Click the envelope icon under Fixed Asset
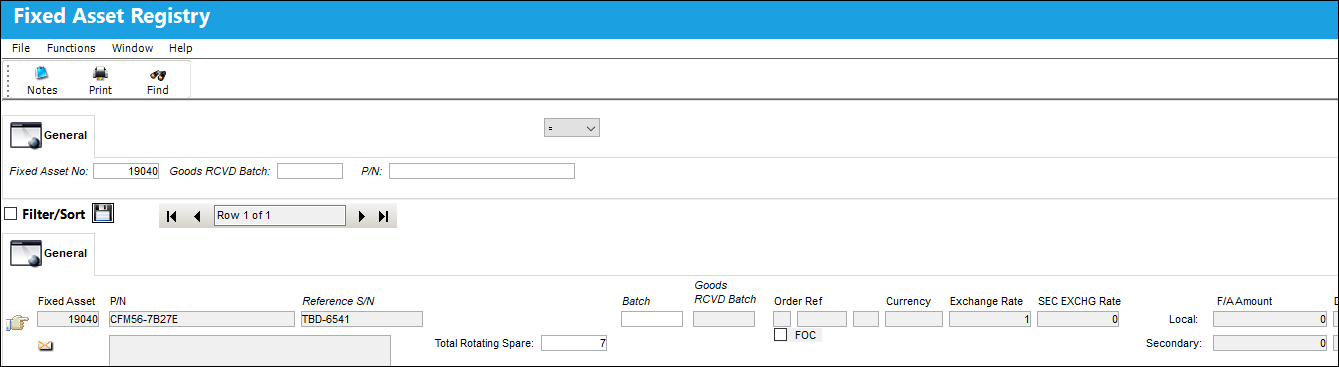Viewport: 1339px width, 367px height. pos(46,346)
